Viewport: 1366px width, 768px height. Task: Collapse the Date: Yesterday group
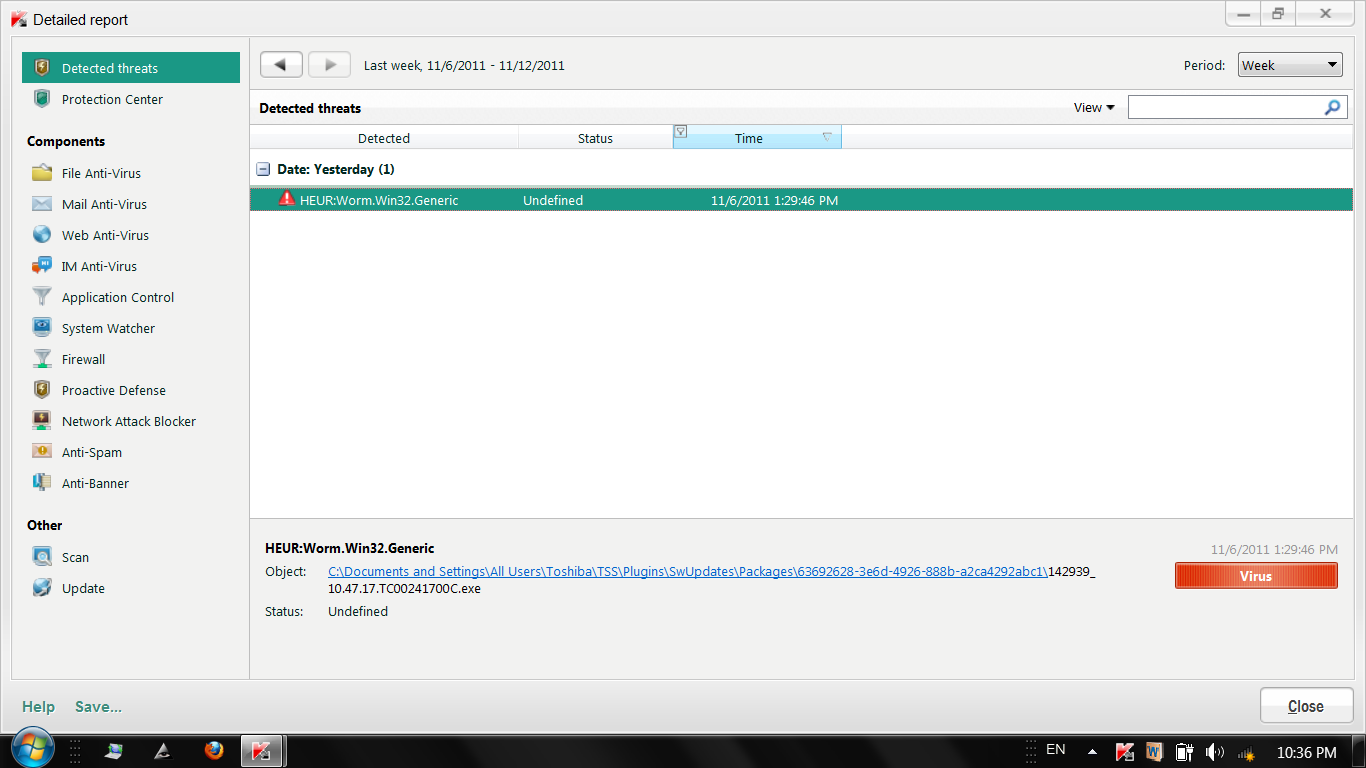(263, 169)
